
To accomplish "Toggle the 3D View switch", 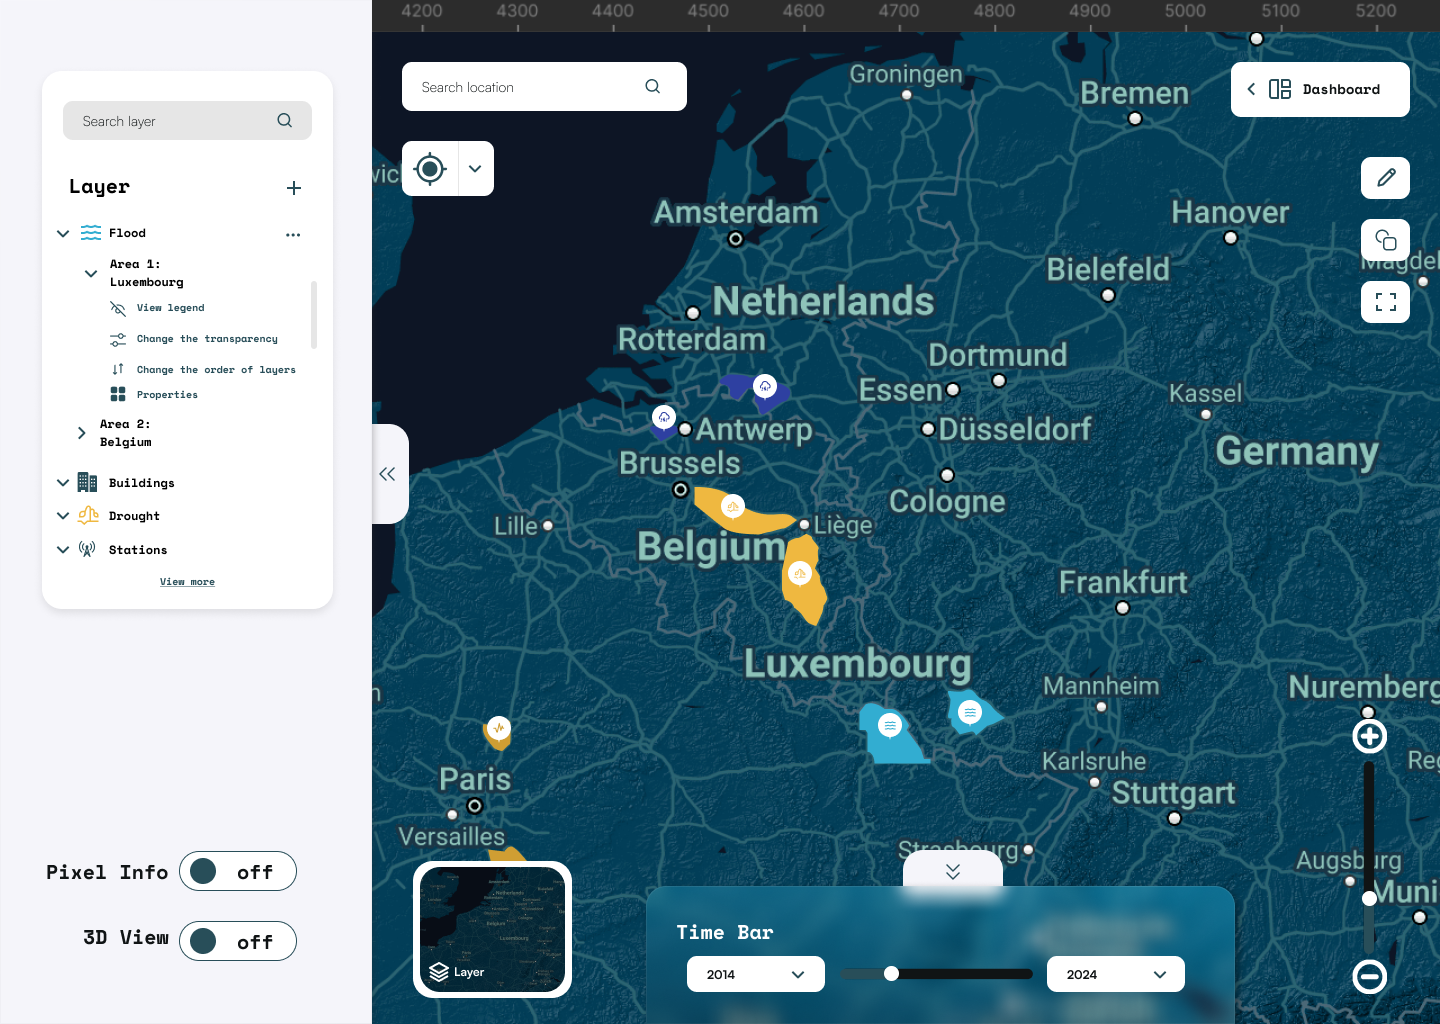I will [238, 941].
